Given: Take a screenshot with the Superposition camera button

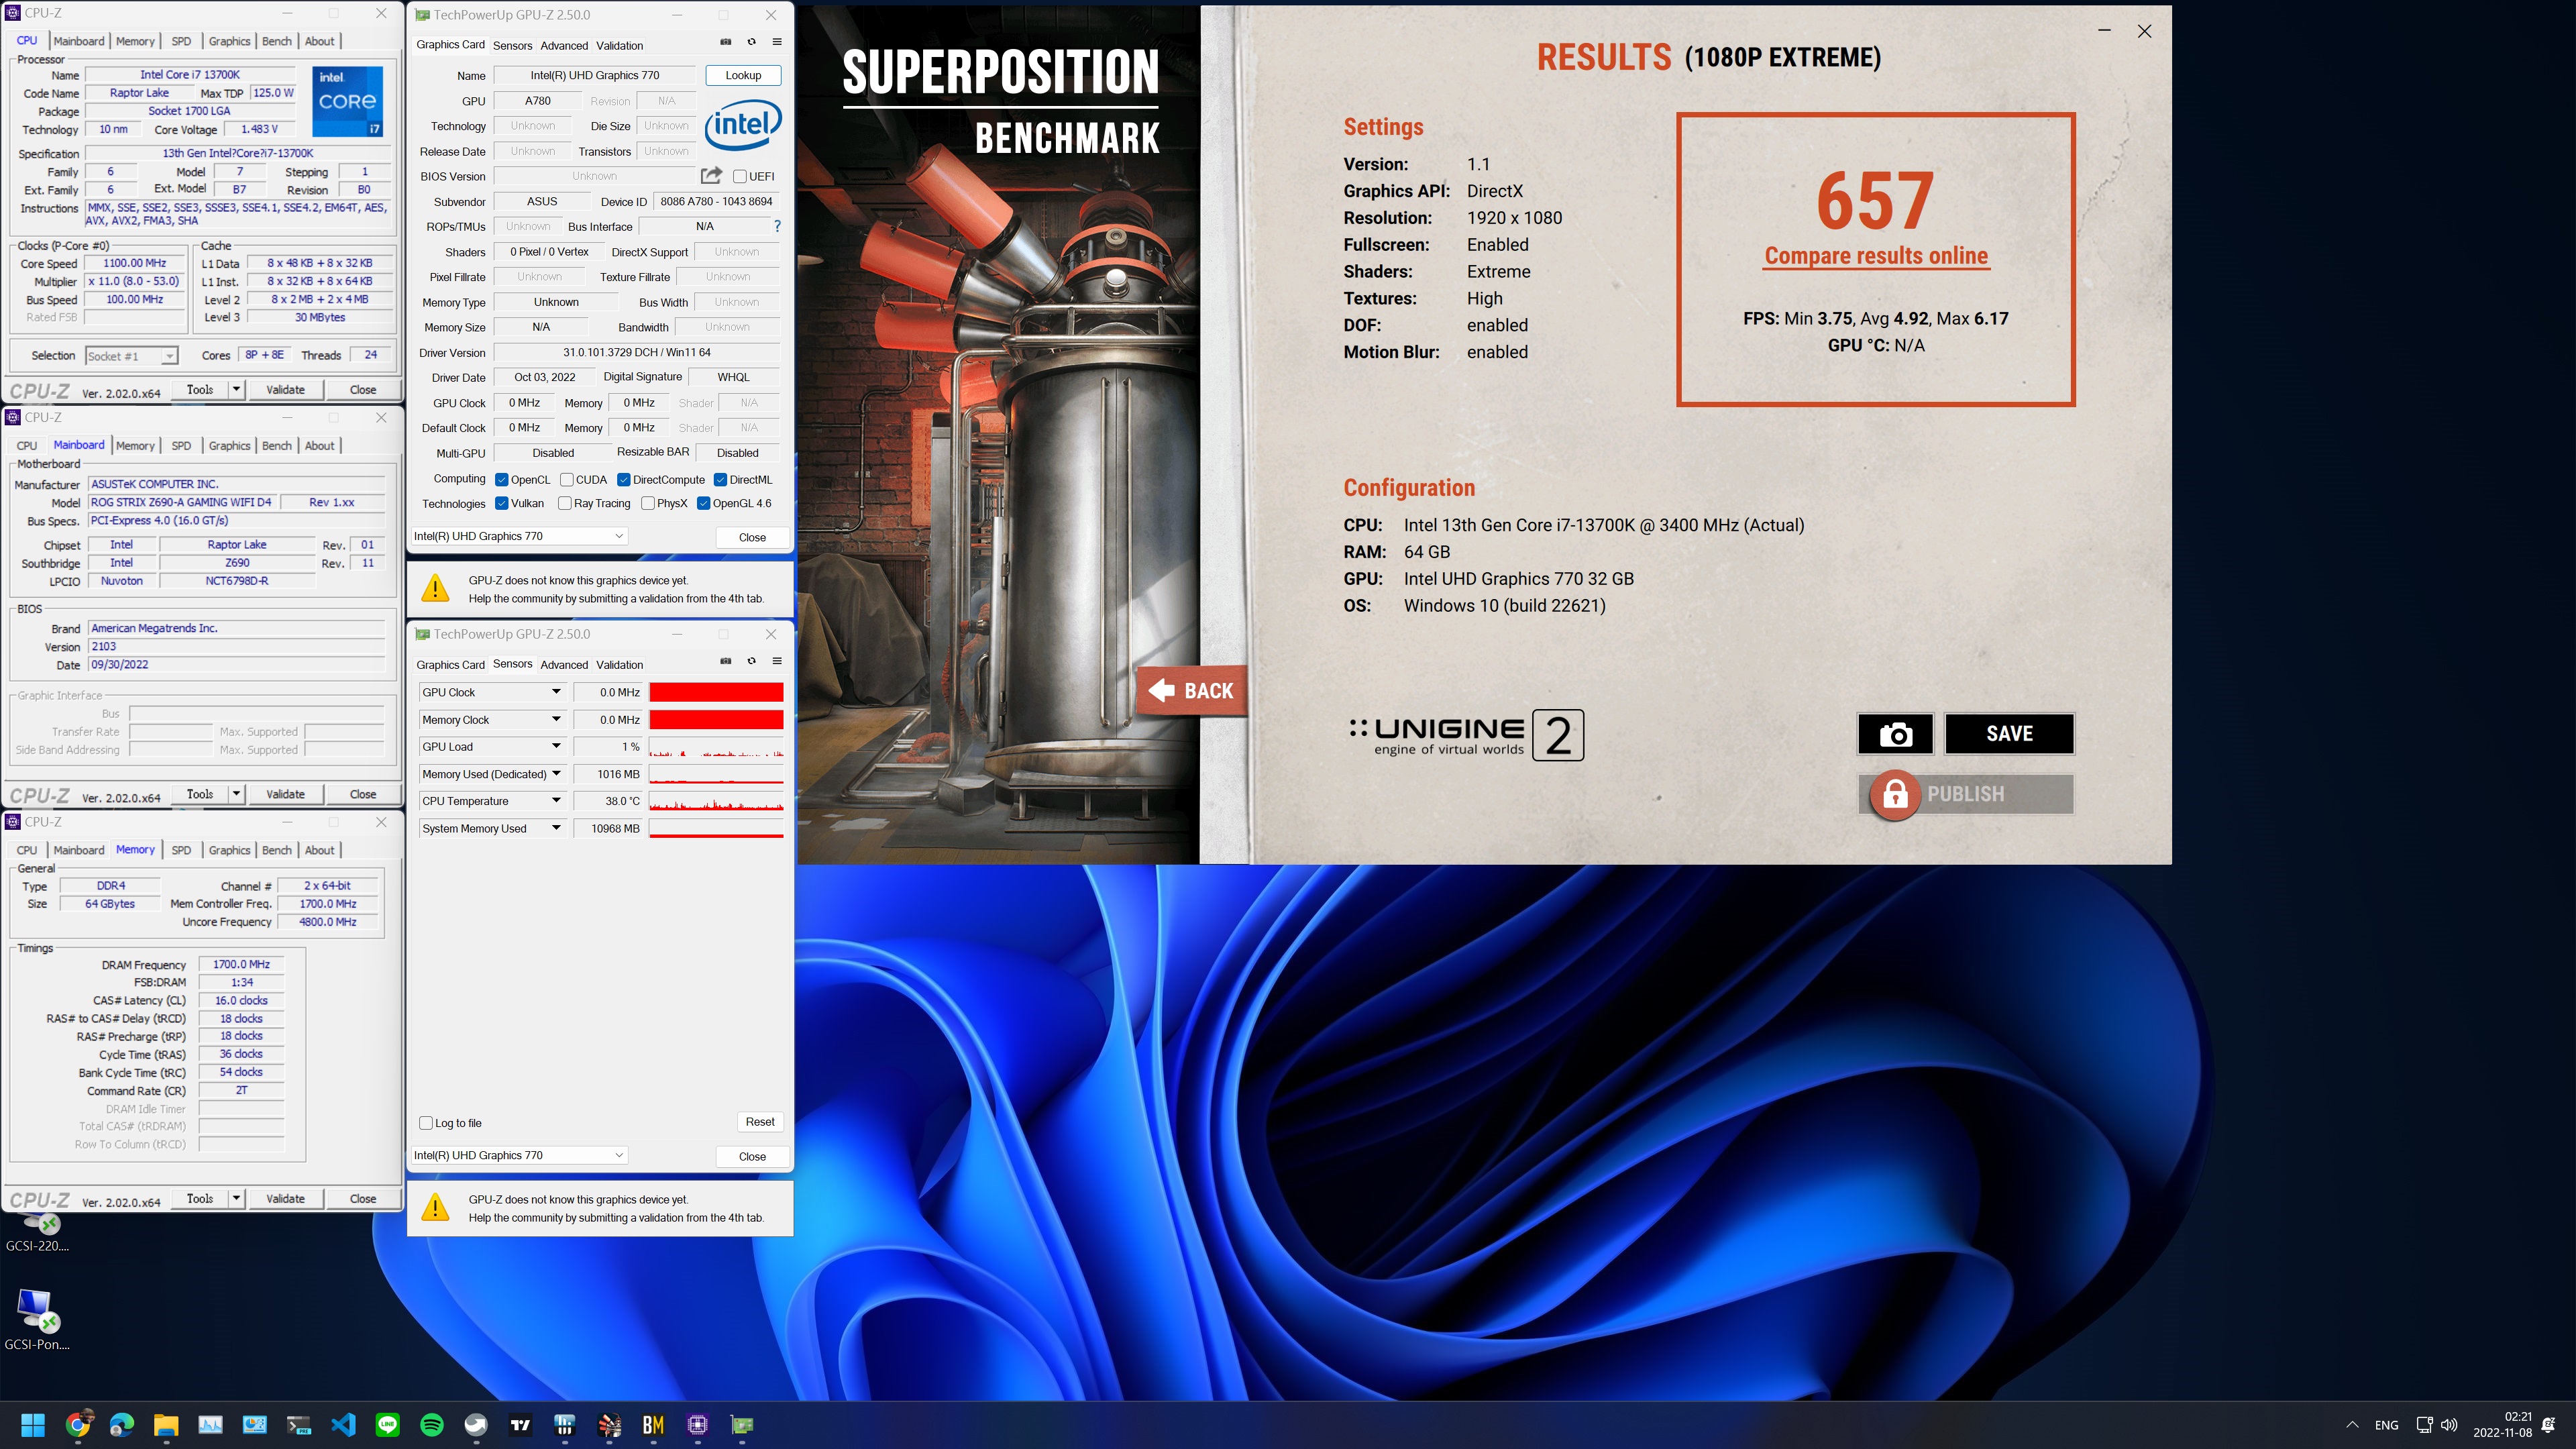Looking at the screenshot, I should (1895, 734).
